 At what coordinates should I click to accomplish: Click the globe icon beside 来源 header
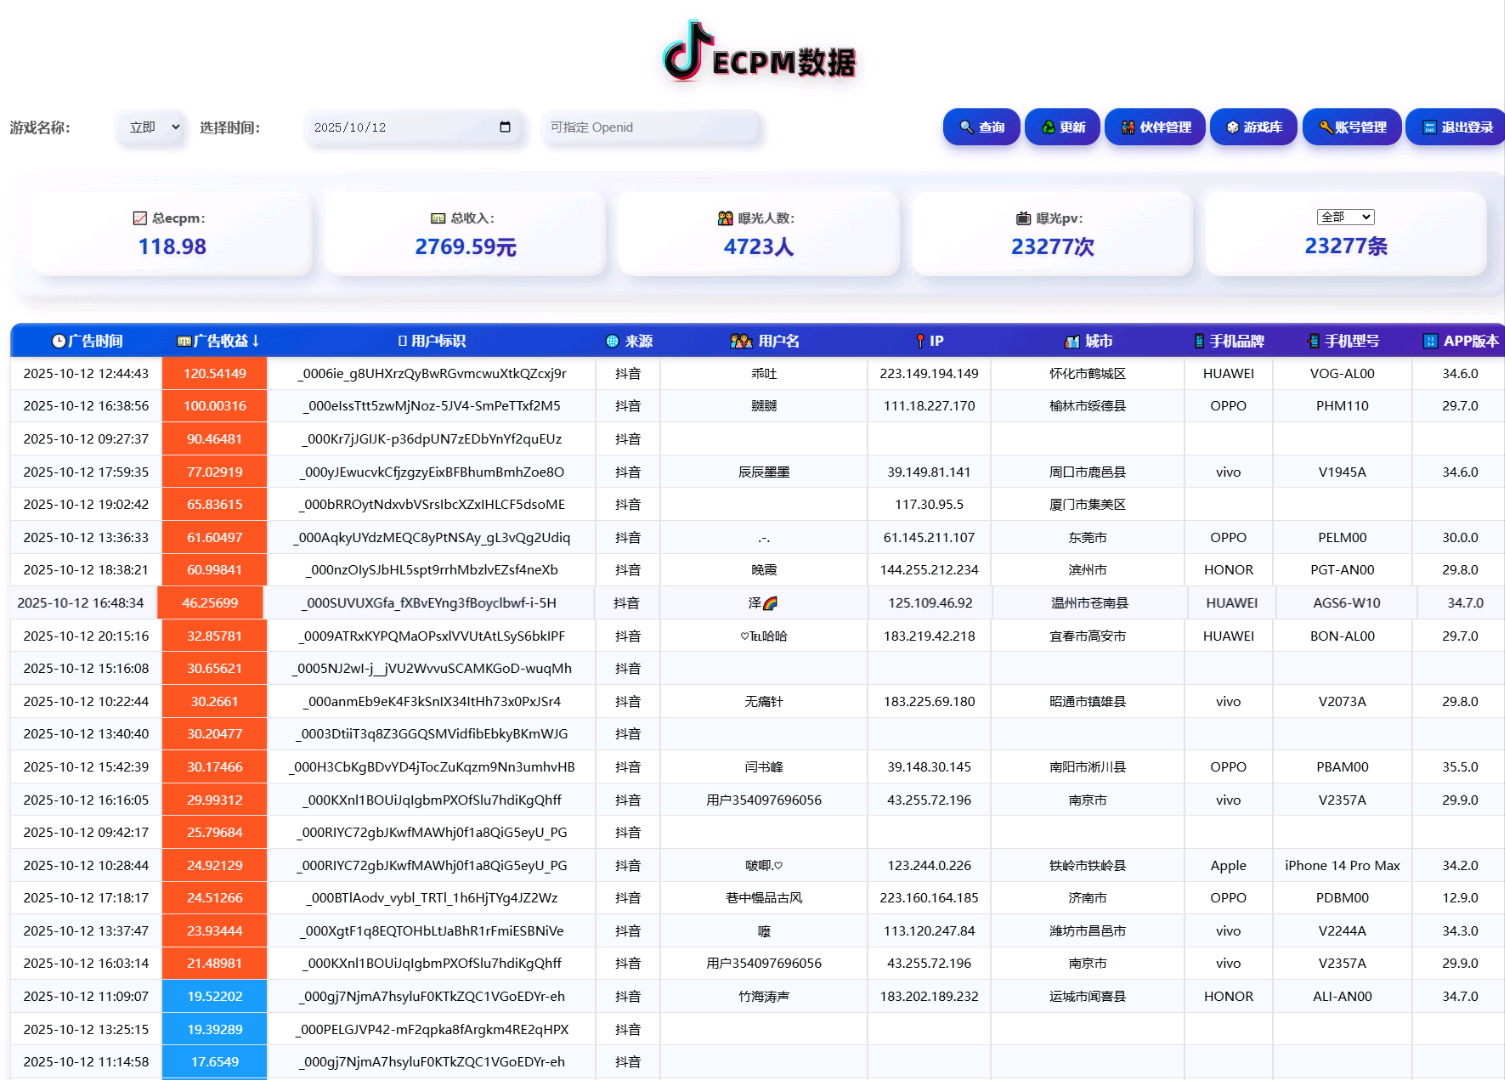point(612,341)
